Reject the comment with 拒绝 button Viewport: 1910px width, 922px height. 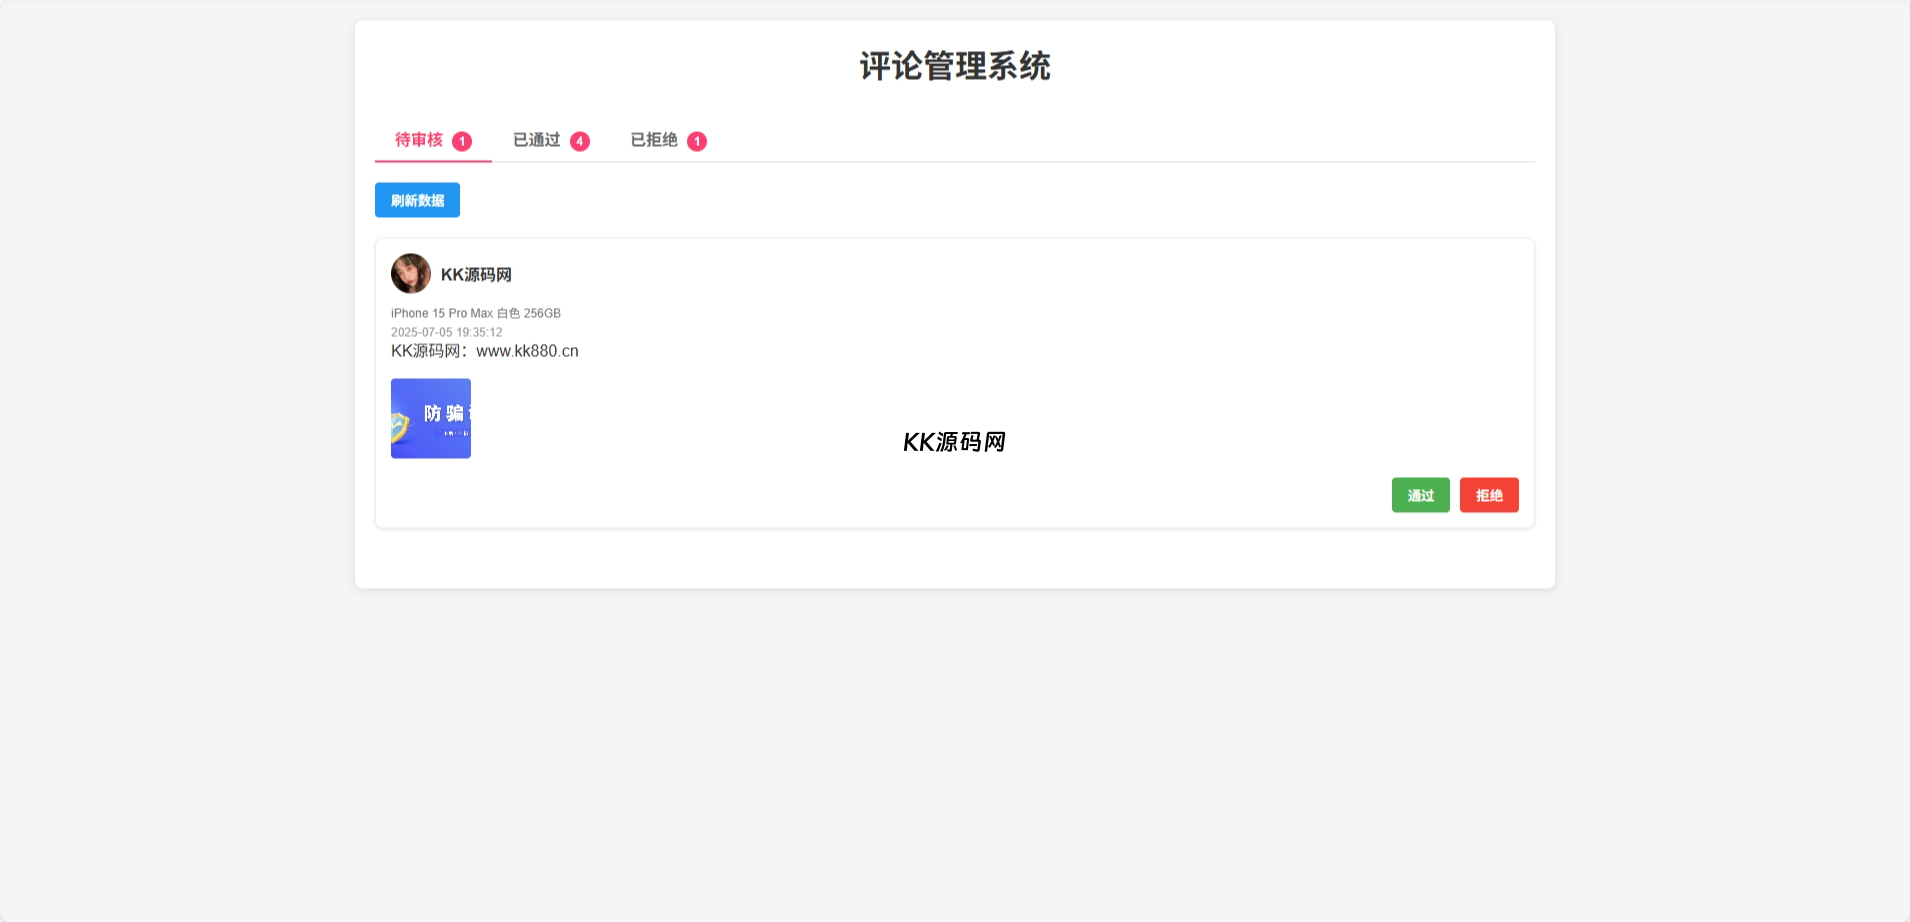tap(1489, 495)
